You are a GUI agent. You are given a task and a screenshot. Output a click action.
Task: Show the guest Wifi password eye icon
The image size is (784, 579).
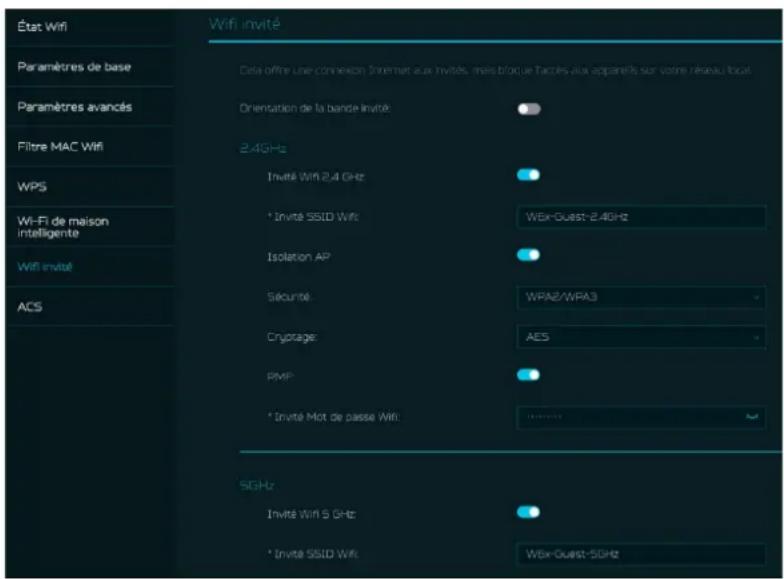pos(752,416)
